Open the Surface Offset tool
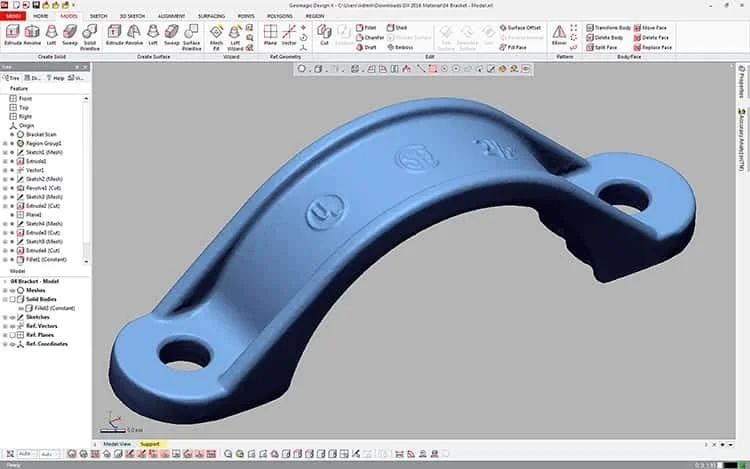This screenshot has height=469, width=750. click(x=520, y=28)
